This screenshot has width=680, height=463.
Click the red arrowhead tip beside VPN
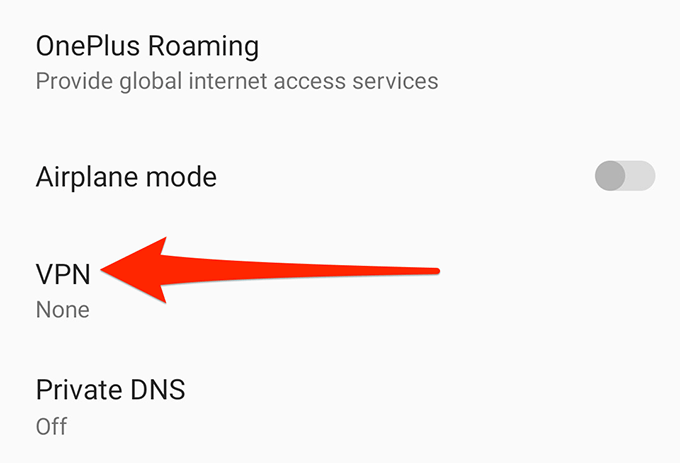(106, 270)
